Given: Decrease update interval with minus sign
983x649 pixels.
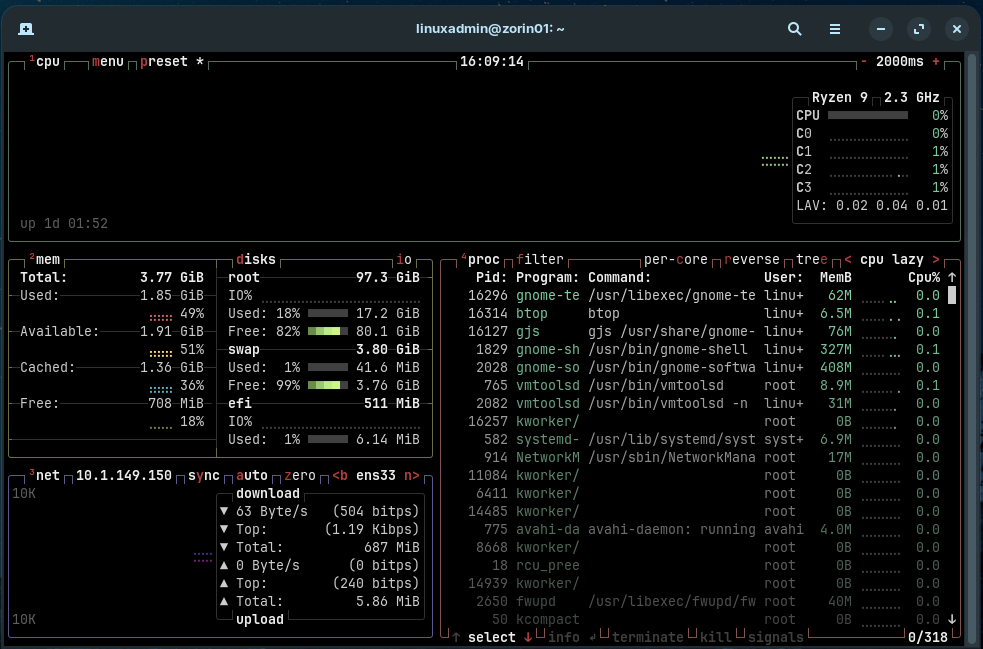Looking at the screenshot, I should 864,62.
